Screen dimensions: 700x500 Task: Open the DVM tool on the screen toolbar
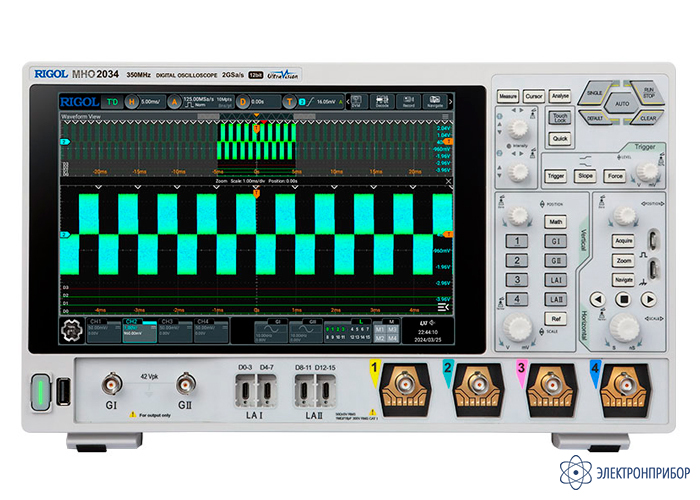tap(356, 101)
